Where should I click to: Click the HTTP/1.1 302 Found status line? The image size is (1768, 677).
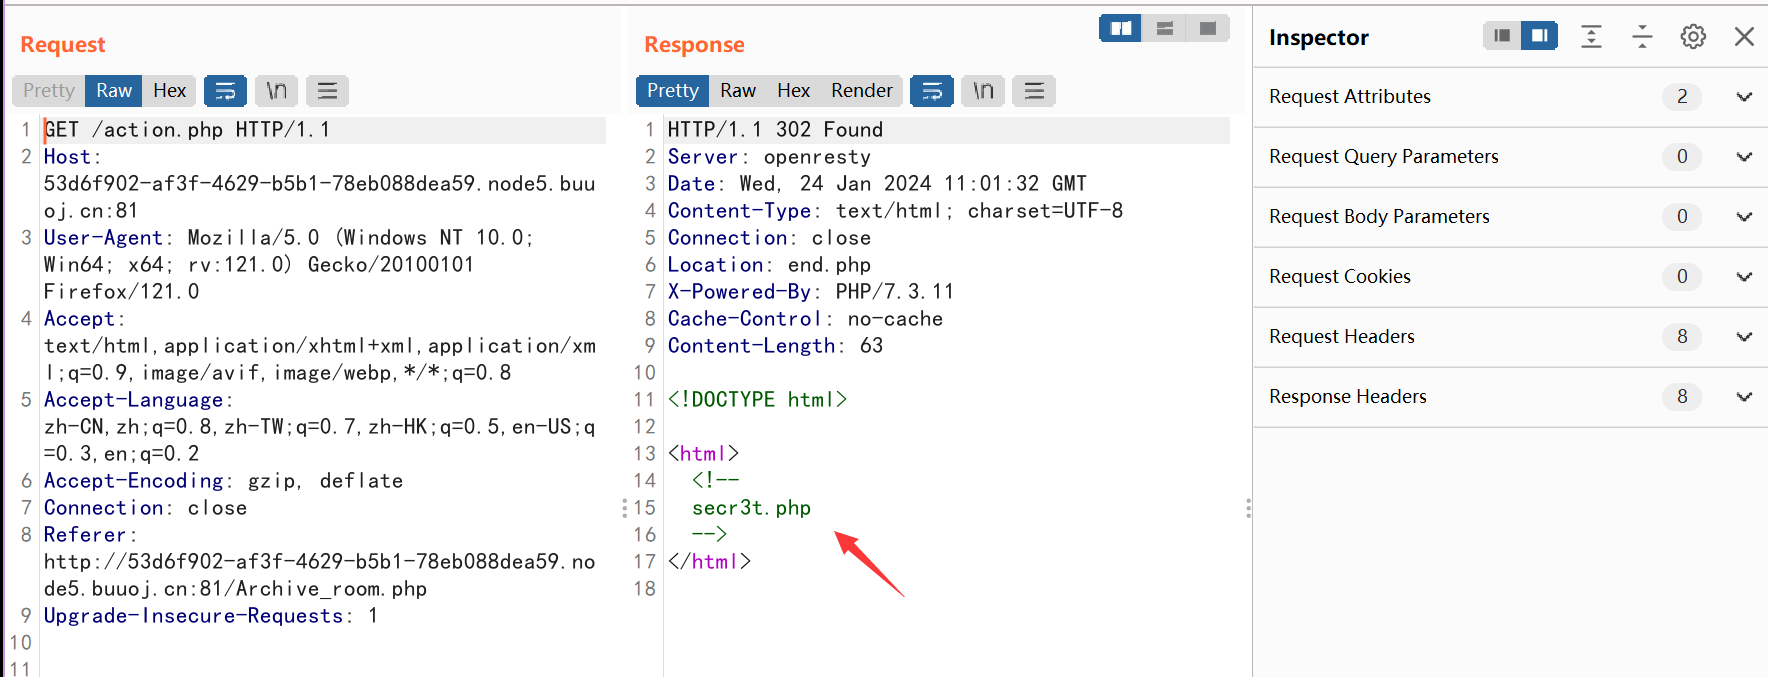pyautogui.click(x=775, y=130)
